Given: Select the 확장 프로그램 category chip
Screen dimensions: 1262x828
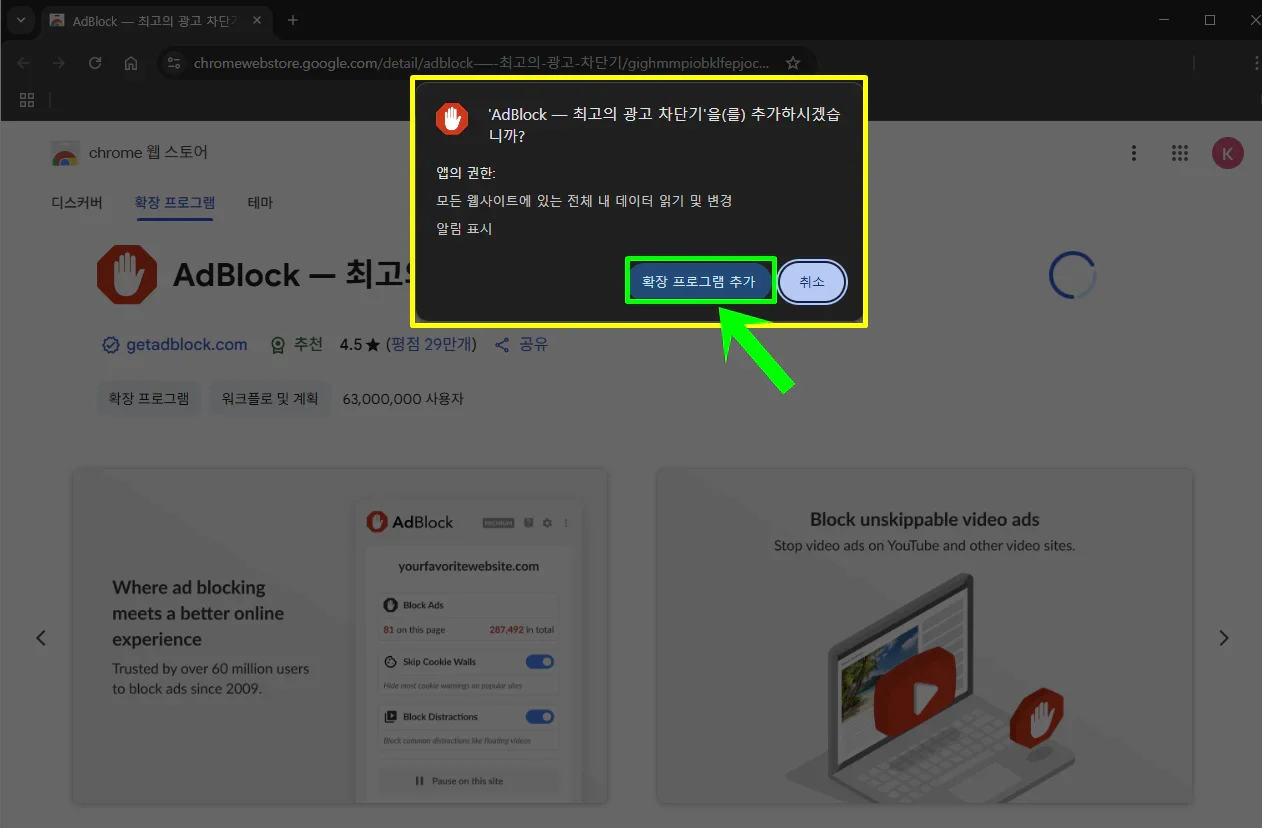Looking at the screenshot, I should click(x=149, y=398).
